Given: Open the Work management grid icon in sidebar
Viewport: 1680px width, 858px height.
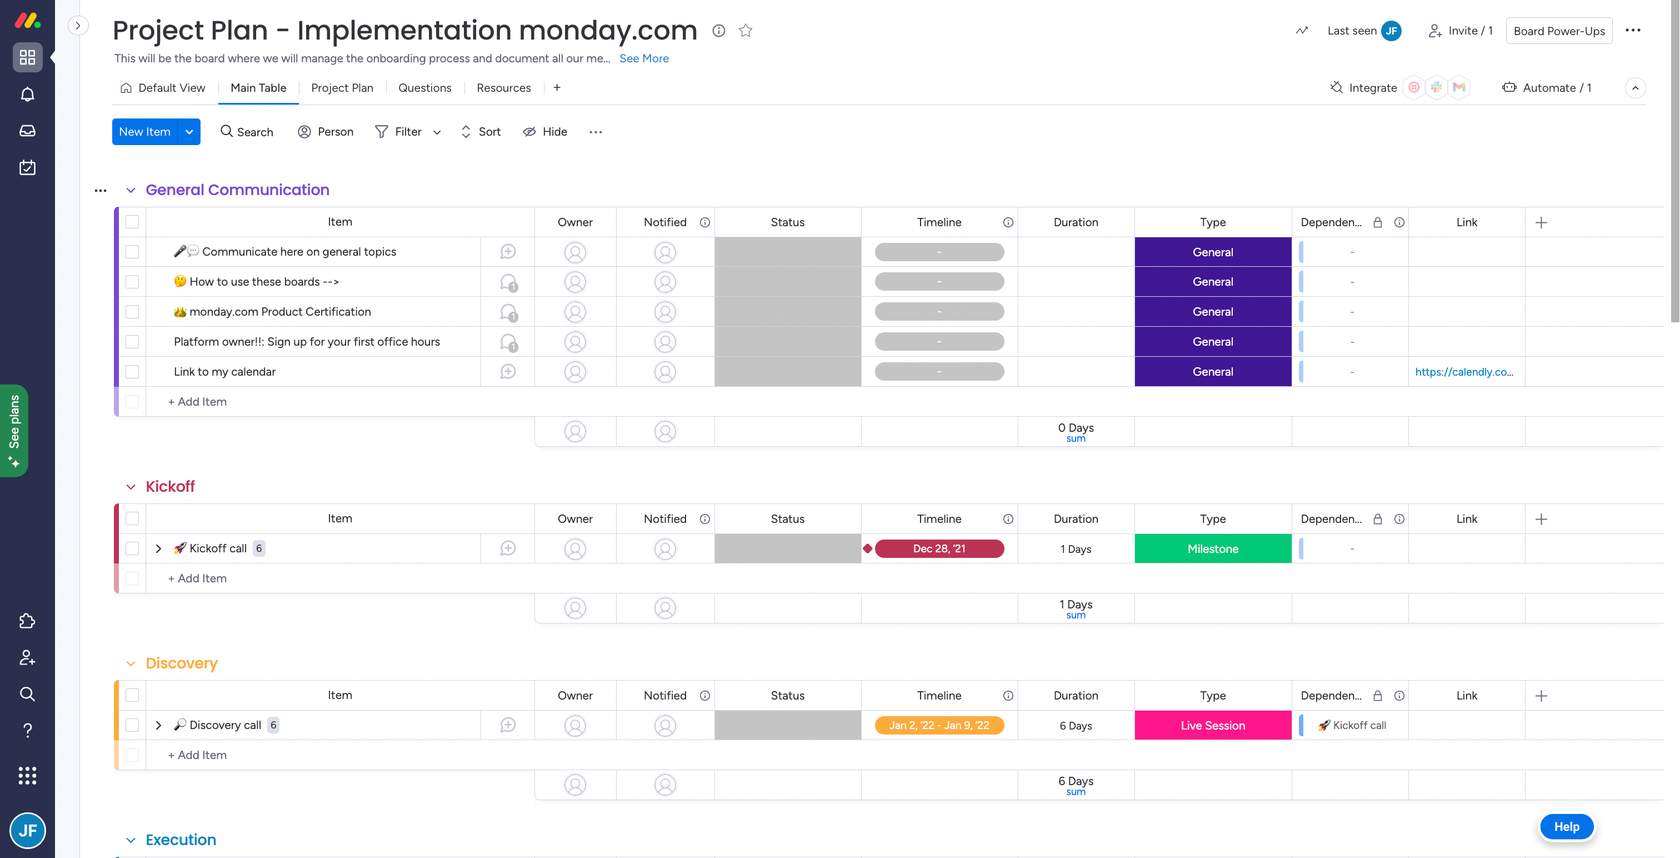Looking at the screenshot, I should [x=27, y=57].
